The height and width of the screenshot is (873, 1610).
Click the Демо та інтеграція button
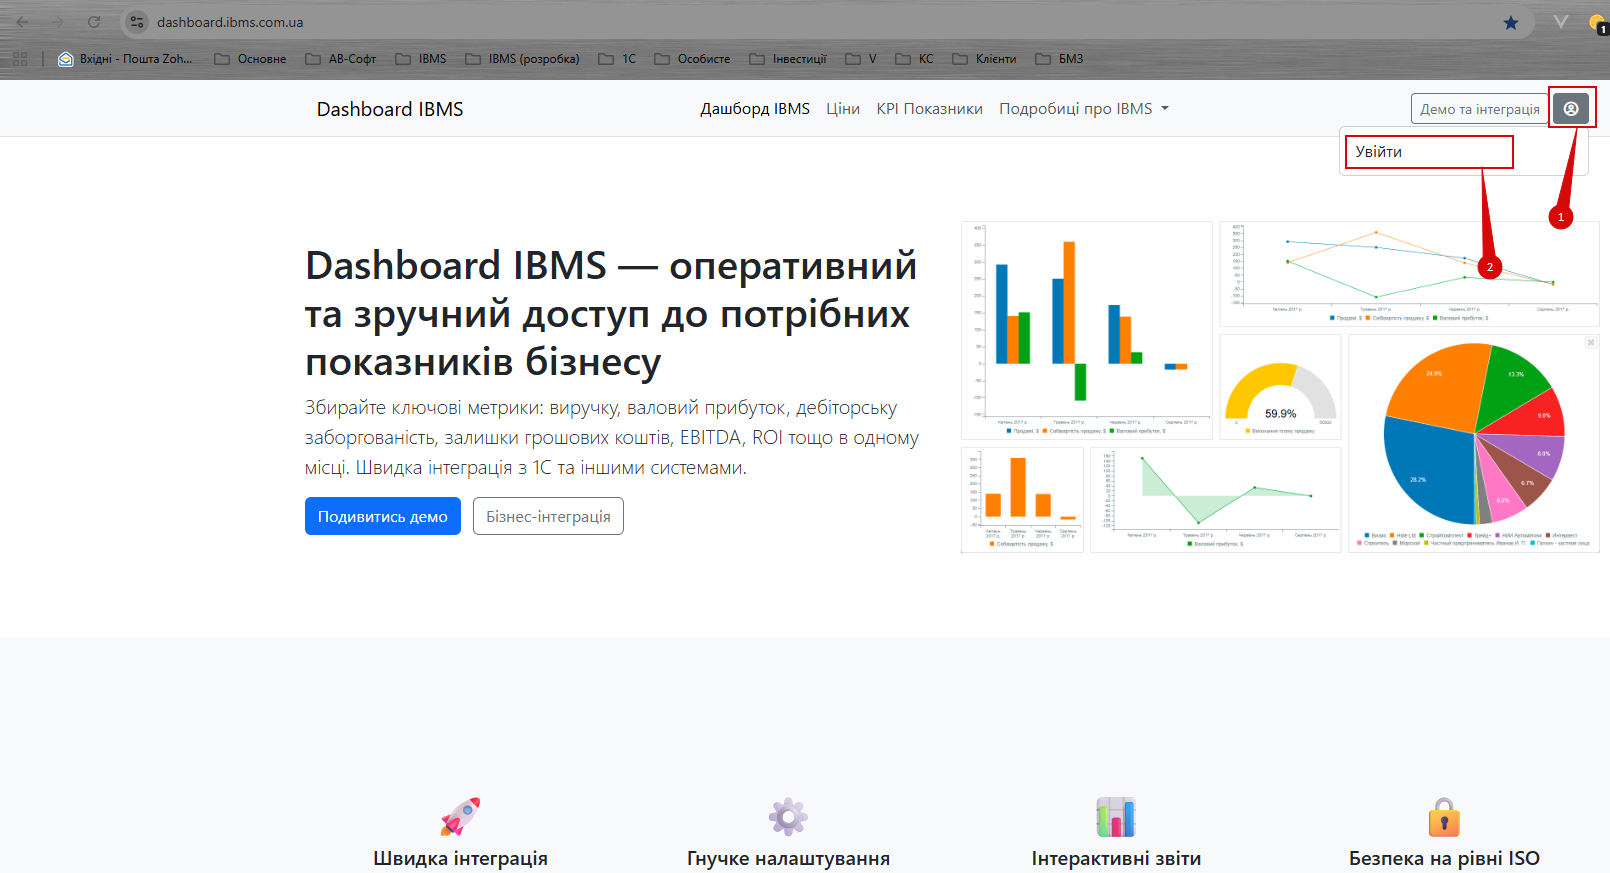pyautogui.click(x=1479, y=109)
